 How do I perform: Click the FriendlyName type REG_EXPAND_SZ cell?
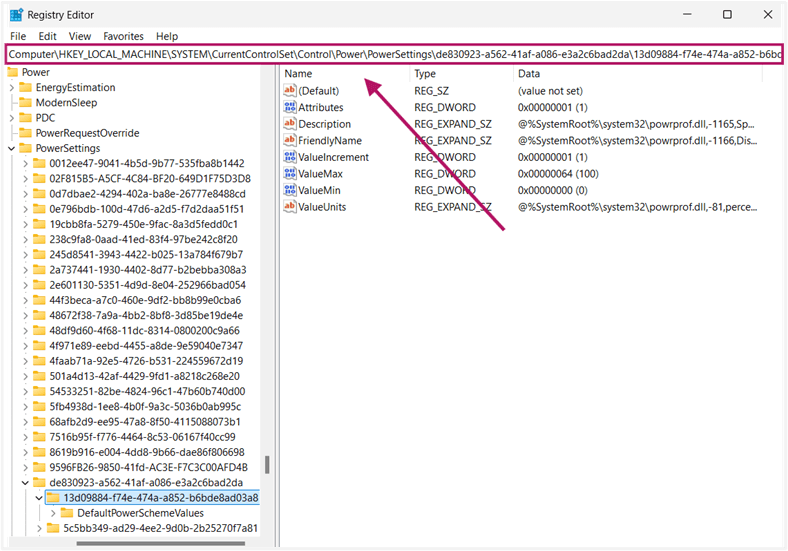tap(452, 140)
